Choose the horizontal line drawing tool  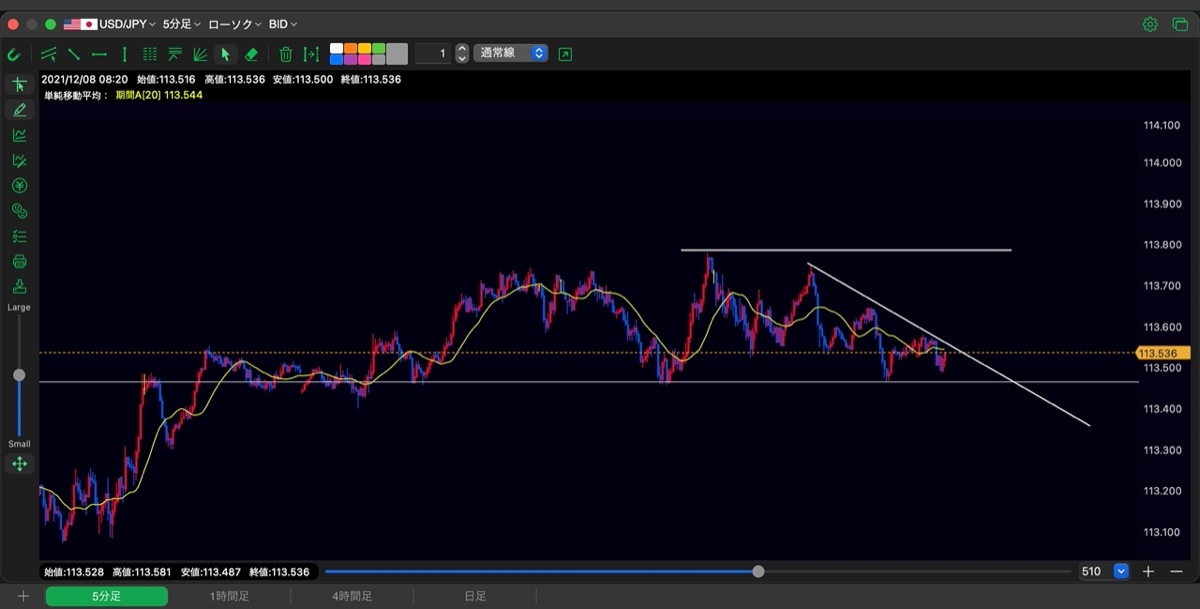coord(99,54)
